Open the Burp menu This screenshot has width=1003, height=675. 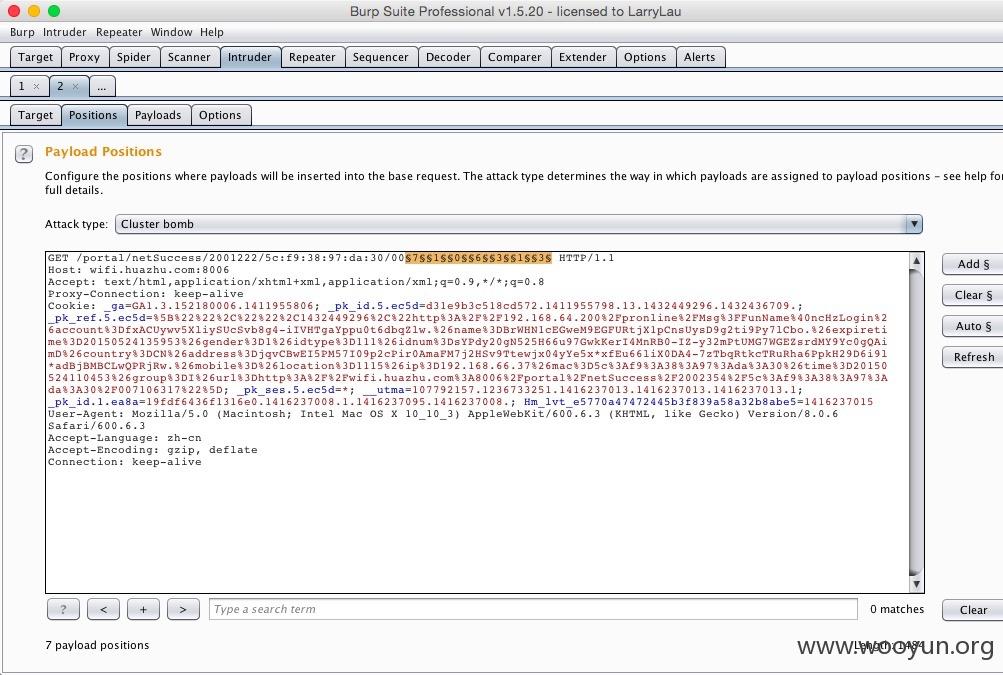tap(22, 32)
